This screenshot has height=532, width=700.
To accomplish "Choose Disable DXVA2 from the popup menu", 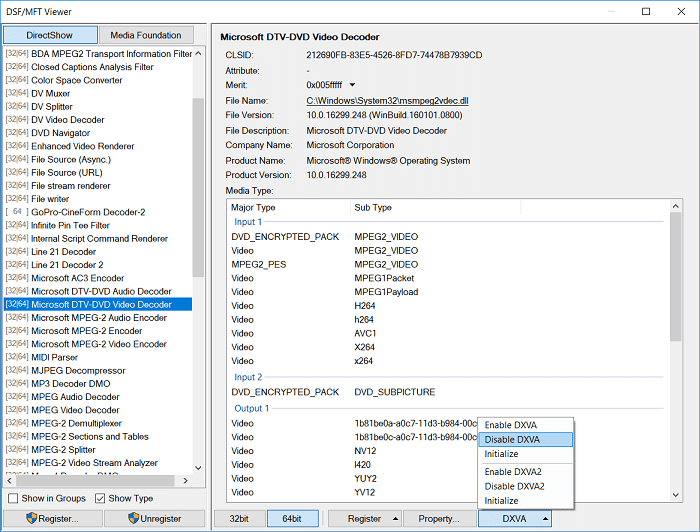I will coord(525,486).
